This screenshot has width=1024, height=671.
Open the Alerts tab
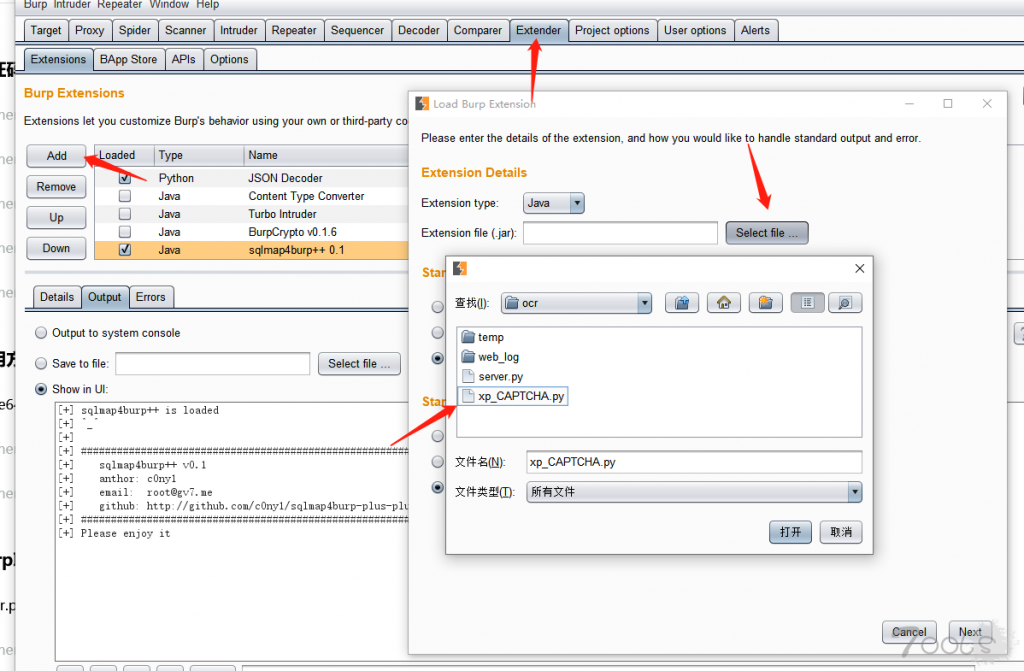click(756, 30)
